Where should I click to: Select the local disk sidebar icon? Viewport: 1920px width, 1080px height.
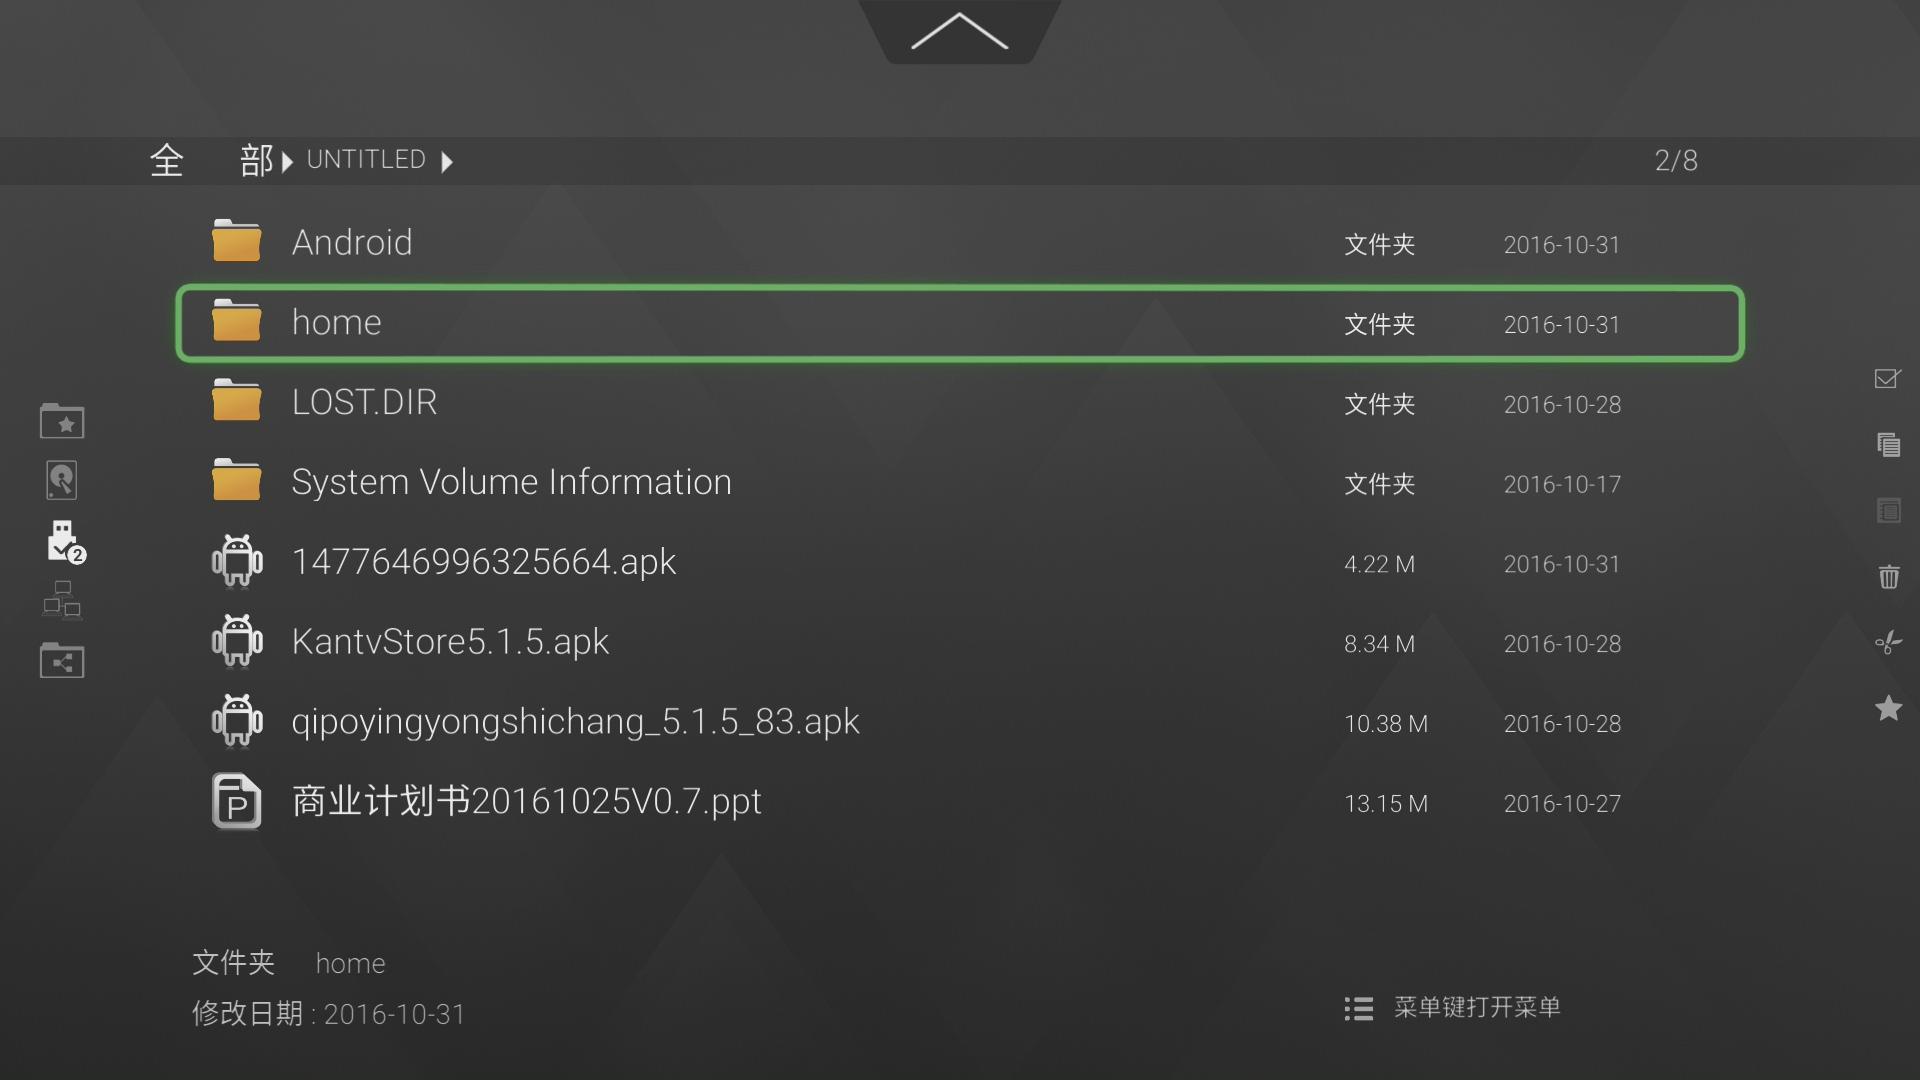tap(62, 481)
